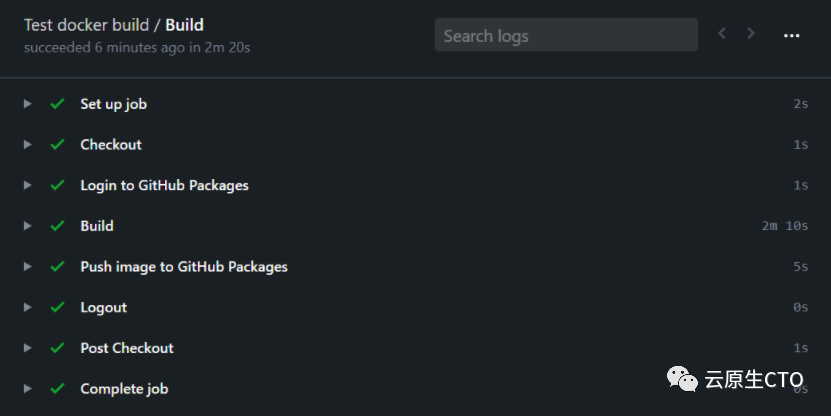Viewport: 831px width, 416px height.
Task: Click the check icon for Post Checkout
Action: pyautogui.click(x=57, y=348)
